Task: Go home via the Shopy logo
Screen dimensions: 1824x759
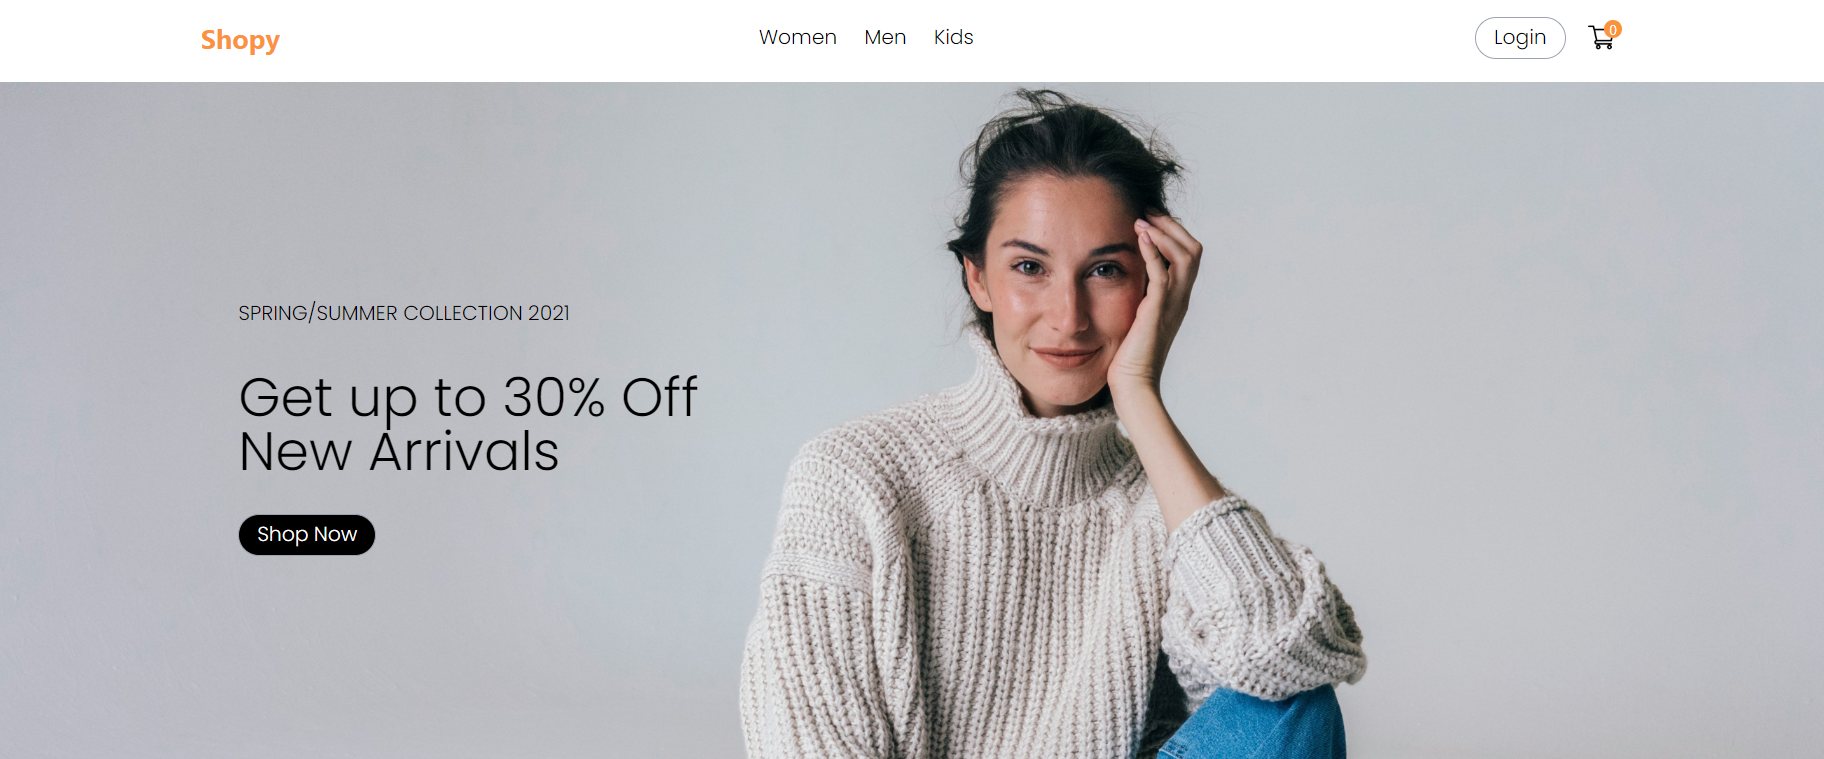Action: tap(240, 40)
